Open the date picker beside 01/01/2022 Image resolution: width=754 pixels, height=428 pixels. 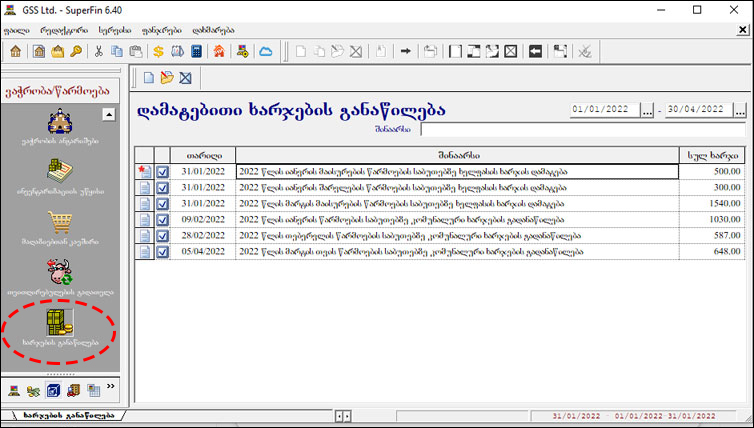coord(647,110)
